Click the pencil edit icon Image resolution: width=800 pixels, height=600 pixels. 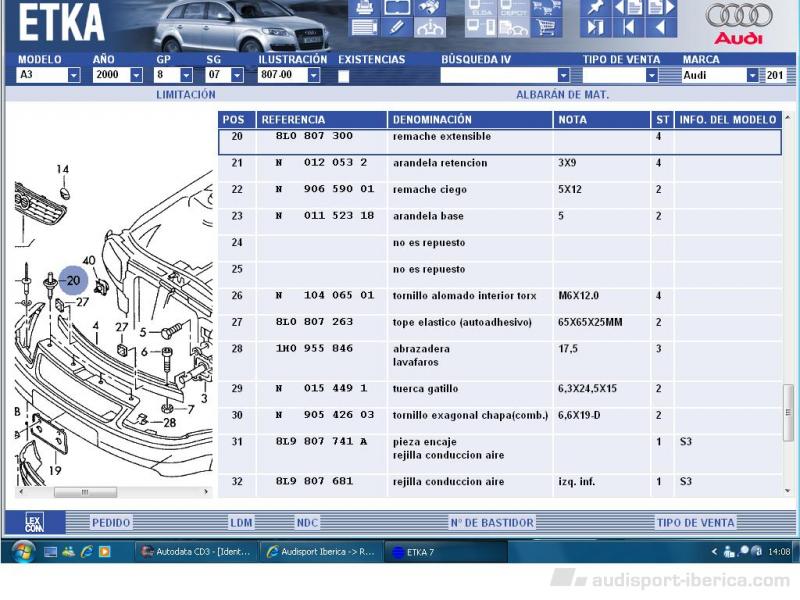coord(397,27)
